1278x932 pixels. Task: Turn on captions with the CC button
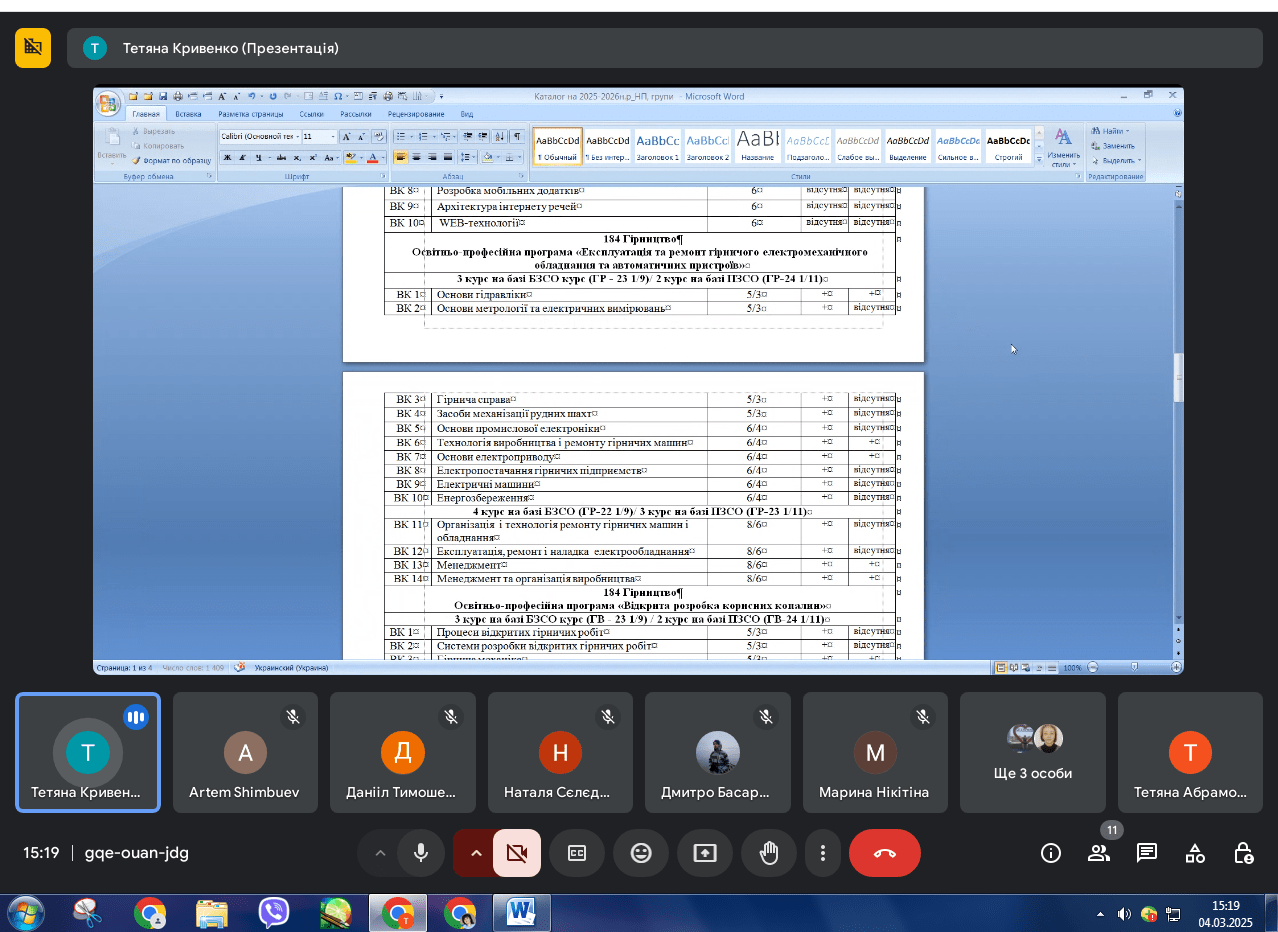577,853
